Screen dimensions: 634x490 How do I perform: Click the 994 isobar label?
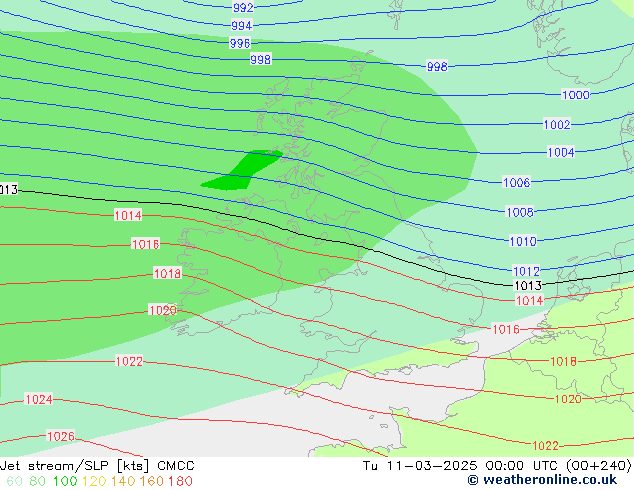pyautogui.click(x=242, y=25)
